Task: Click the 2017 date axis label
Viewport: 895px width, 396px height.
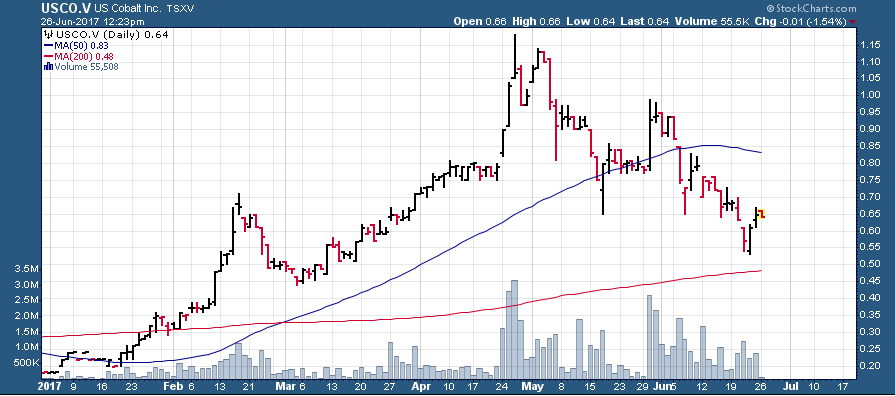Action: click(51, 386)
